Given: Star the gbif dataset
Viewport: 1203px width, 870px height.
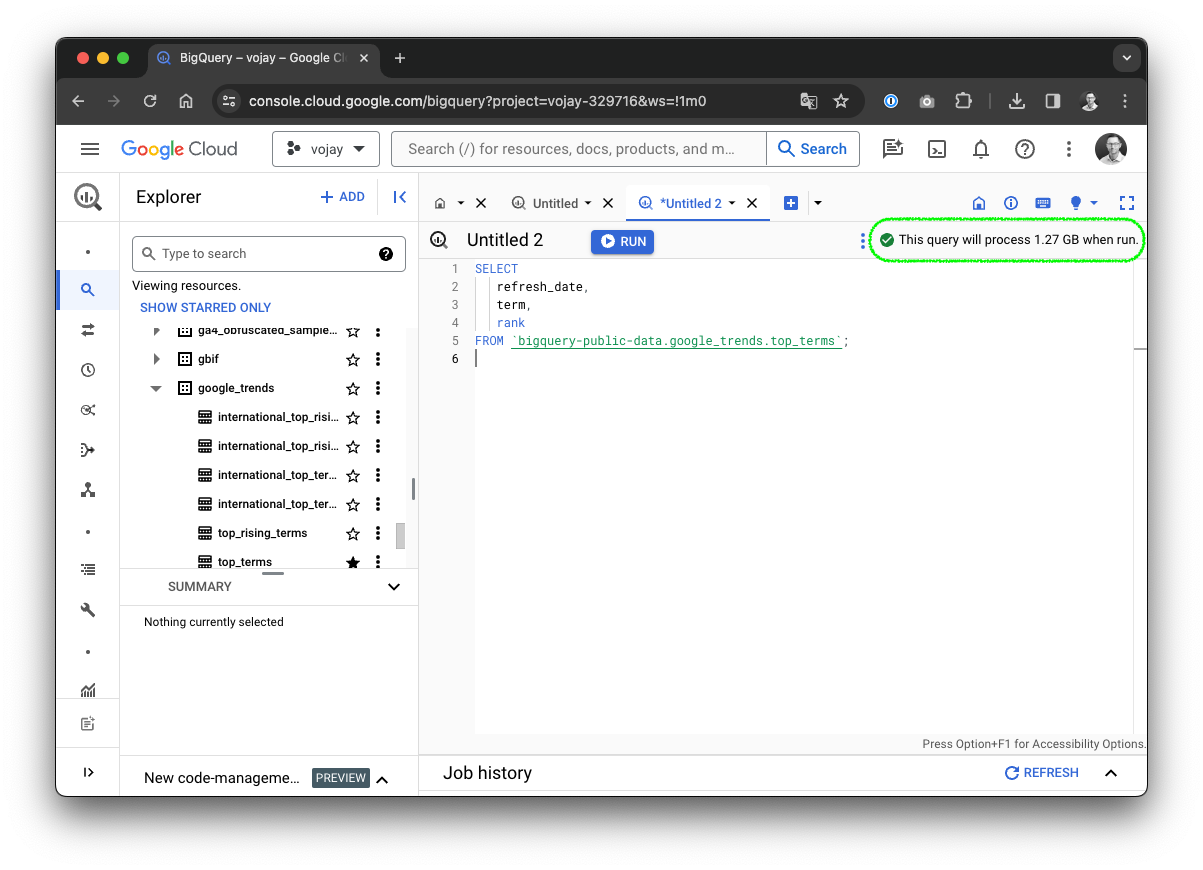Looking at the screenshot, I should tap(353, 358).
